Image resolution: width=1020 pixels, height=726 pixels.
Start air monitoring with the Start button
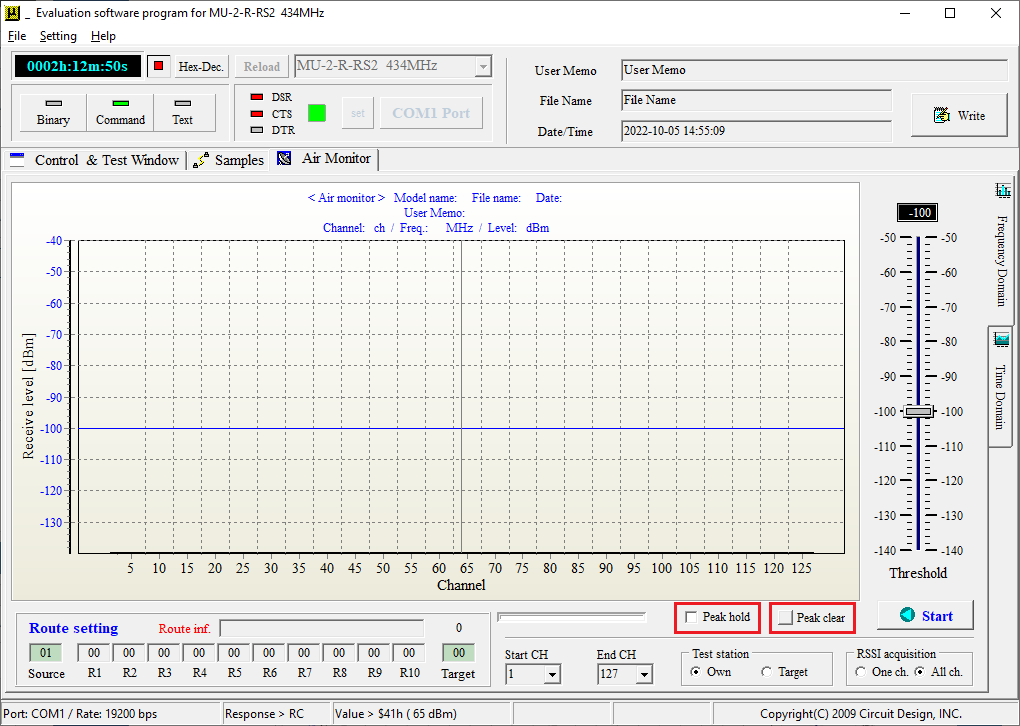pyautogui.click(x=926, y=615)
